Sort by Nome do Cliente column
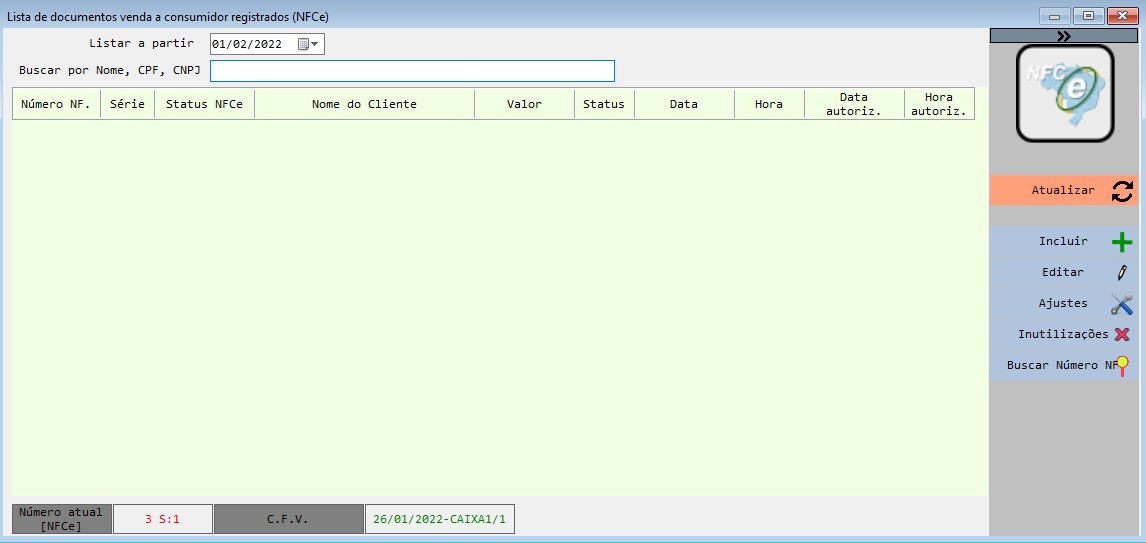Image resolution: width=1146 pixels, height=543 pixels. point(364,104)
